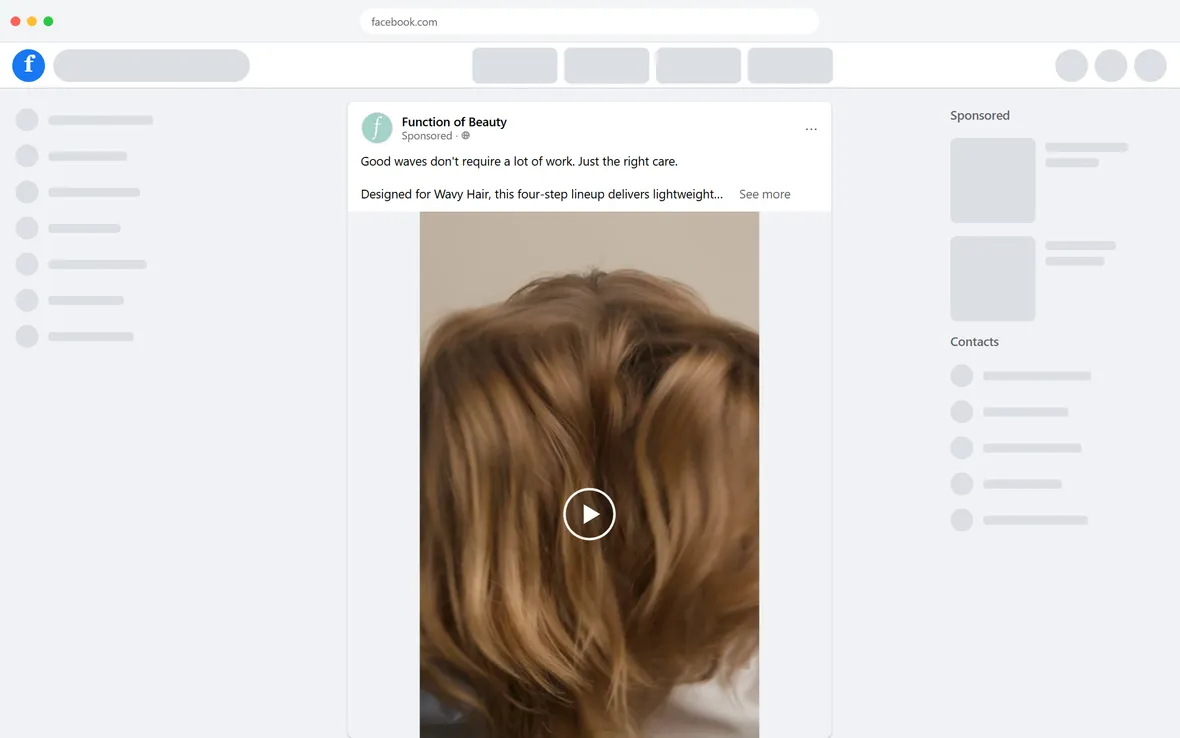Click the text "Good waves don't require a lot of work"

467,162
